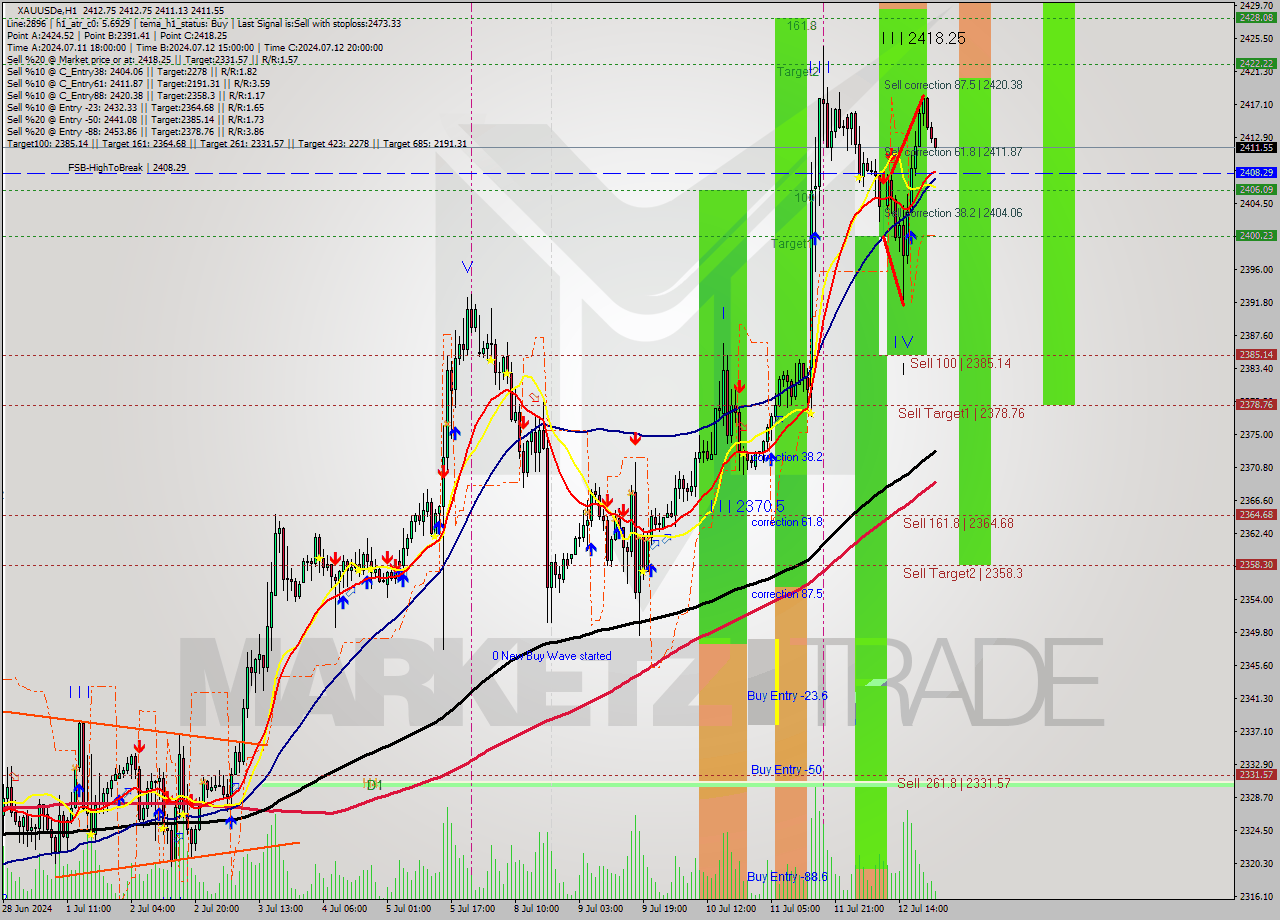Screen dimensions: 1280x920
Task: Click the 12 Jul 14:00 time label
Action: point(923,909)
